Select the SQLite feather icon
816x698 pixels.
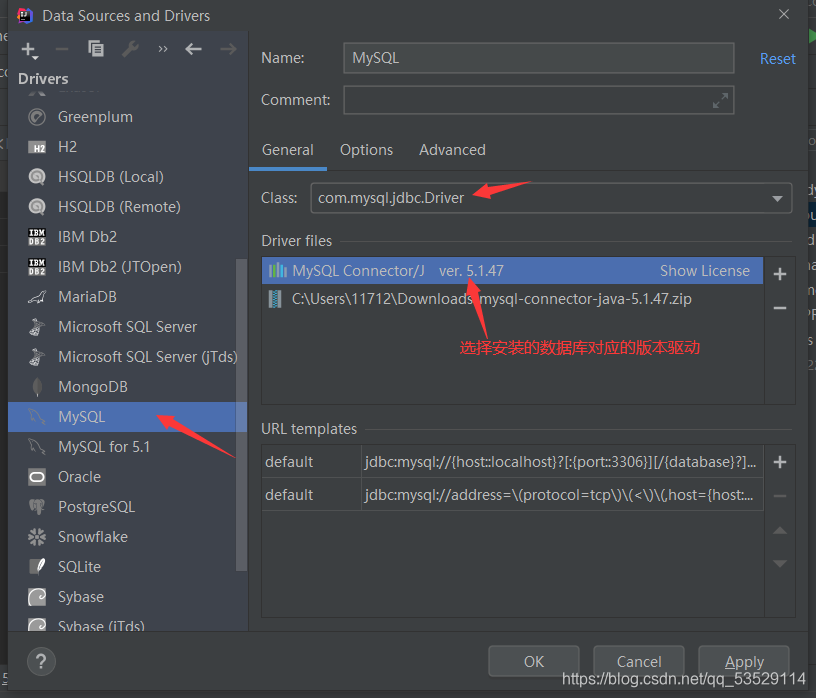[x=37, y=566]
